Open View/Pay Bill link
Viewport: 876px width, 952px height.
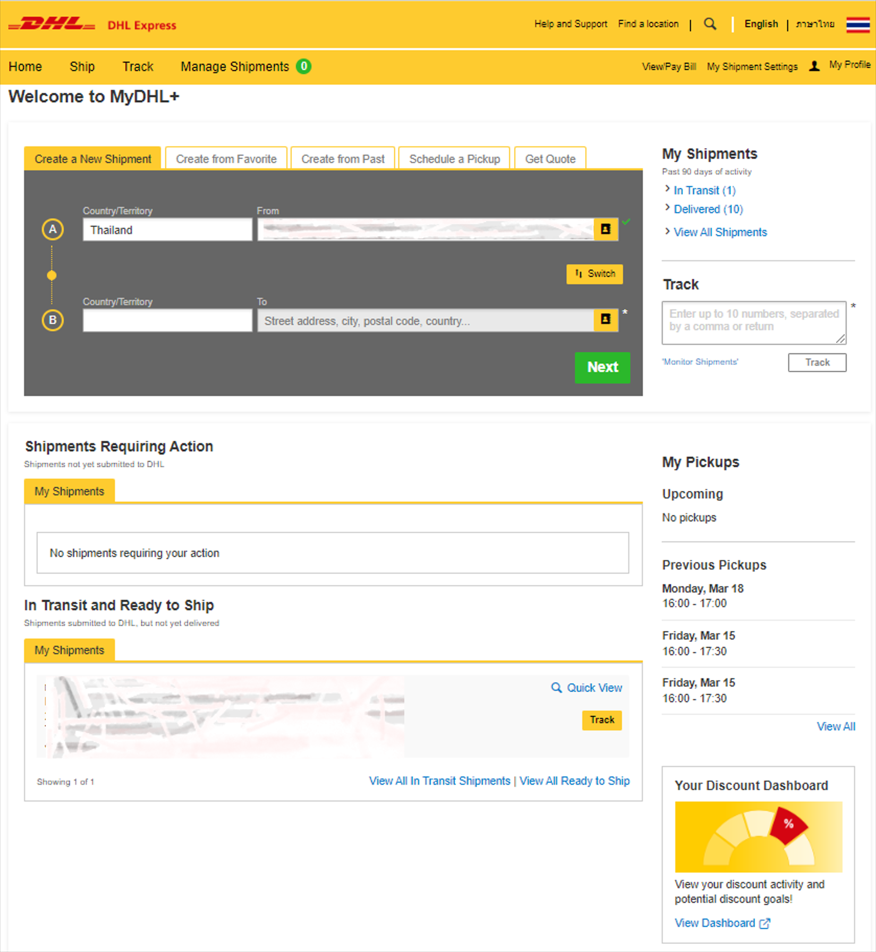(669, 67)
